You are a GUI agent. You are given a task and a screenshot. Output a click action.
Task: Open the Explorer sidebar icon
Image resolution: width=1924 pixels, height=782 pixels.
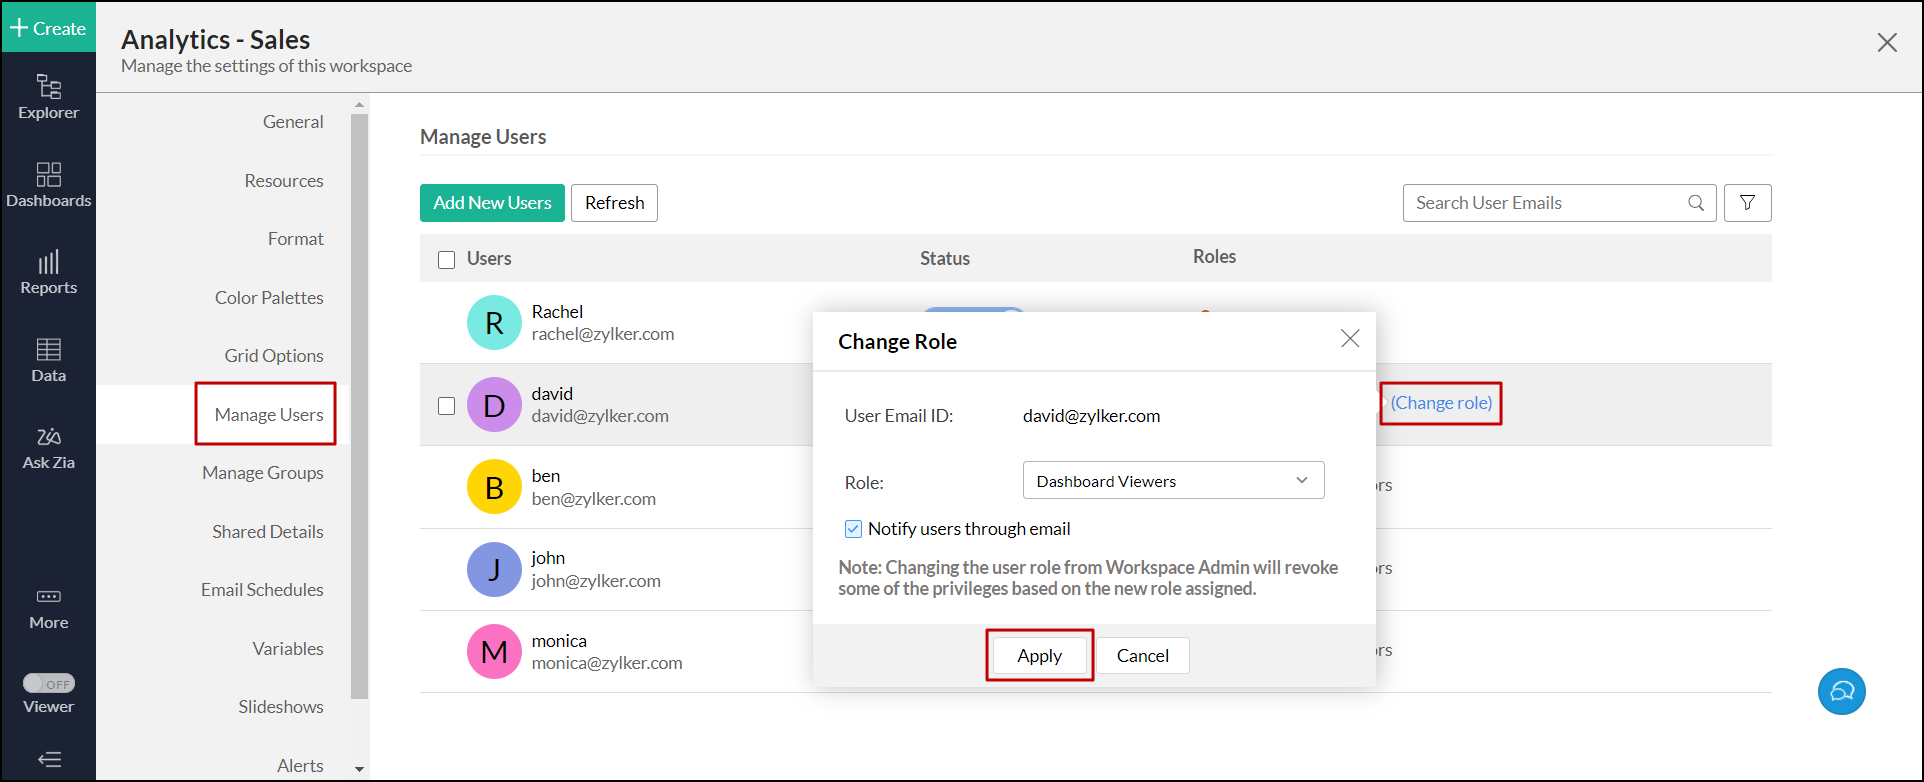point(48,97)
